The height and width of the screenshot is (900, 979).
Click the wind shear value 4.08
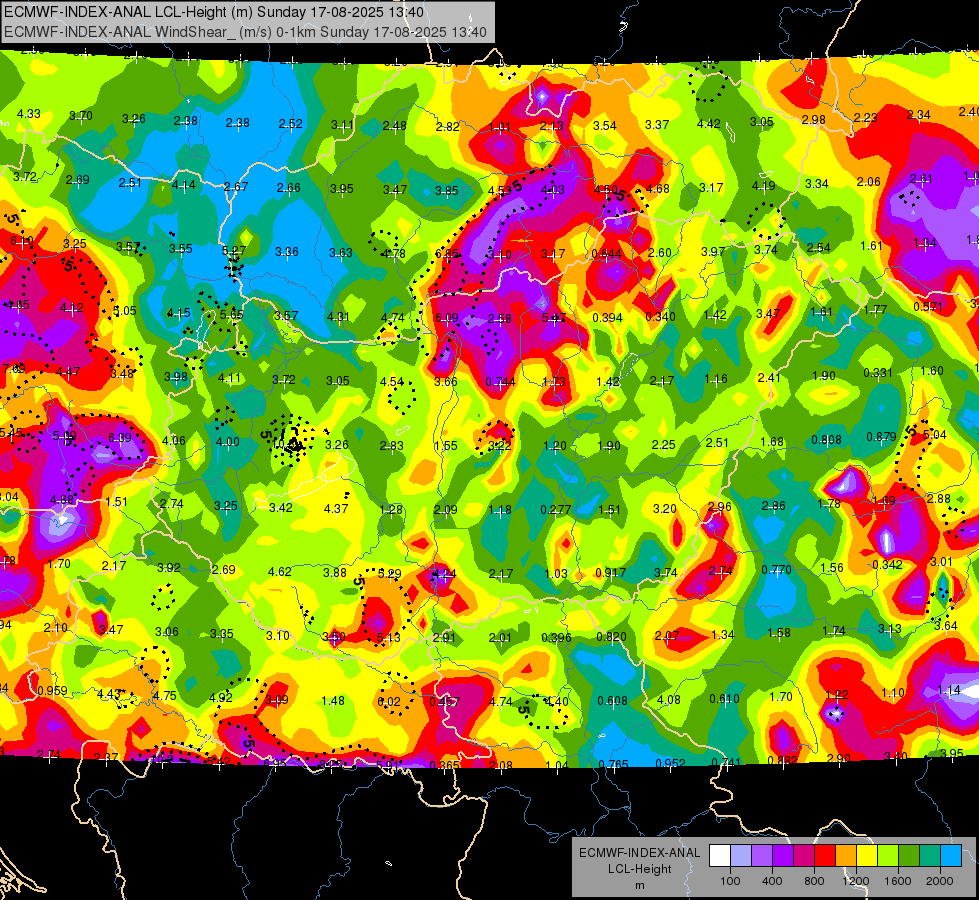[x=668, y=700]
